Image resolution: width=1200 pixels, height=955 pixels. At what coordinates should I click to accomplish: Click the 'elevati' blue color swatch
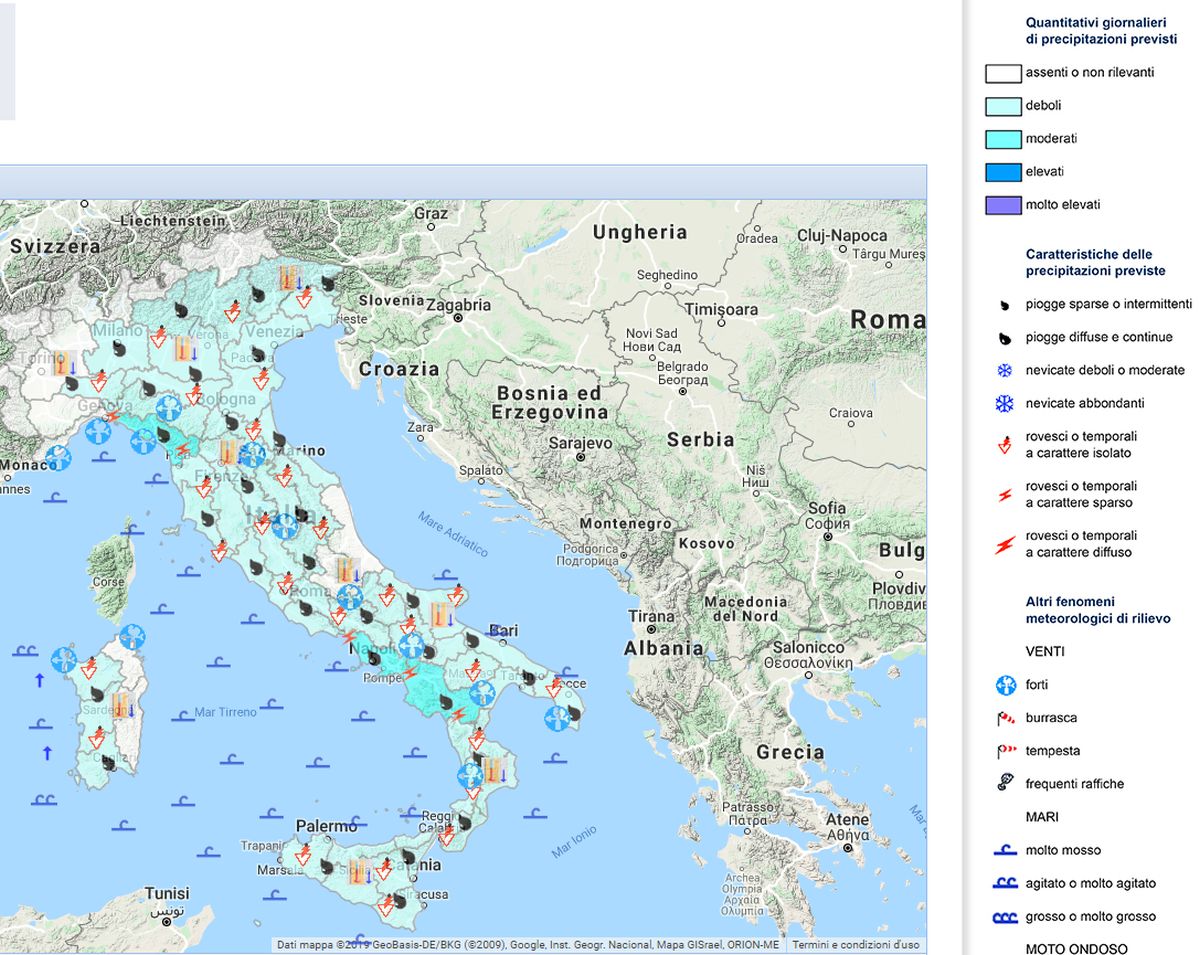1003,172
